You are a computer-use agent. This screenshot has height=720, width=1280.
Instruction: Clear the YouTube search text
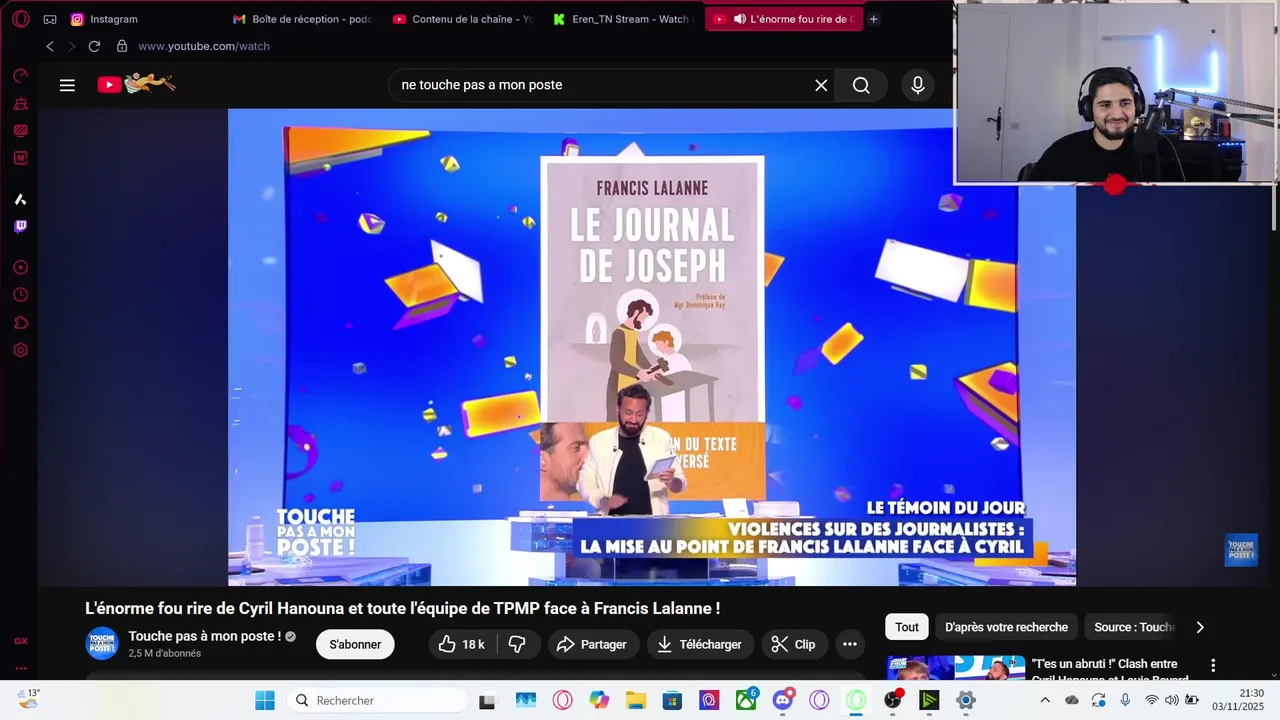[821, 85]
